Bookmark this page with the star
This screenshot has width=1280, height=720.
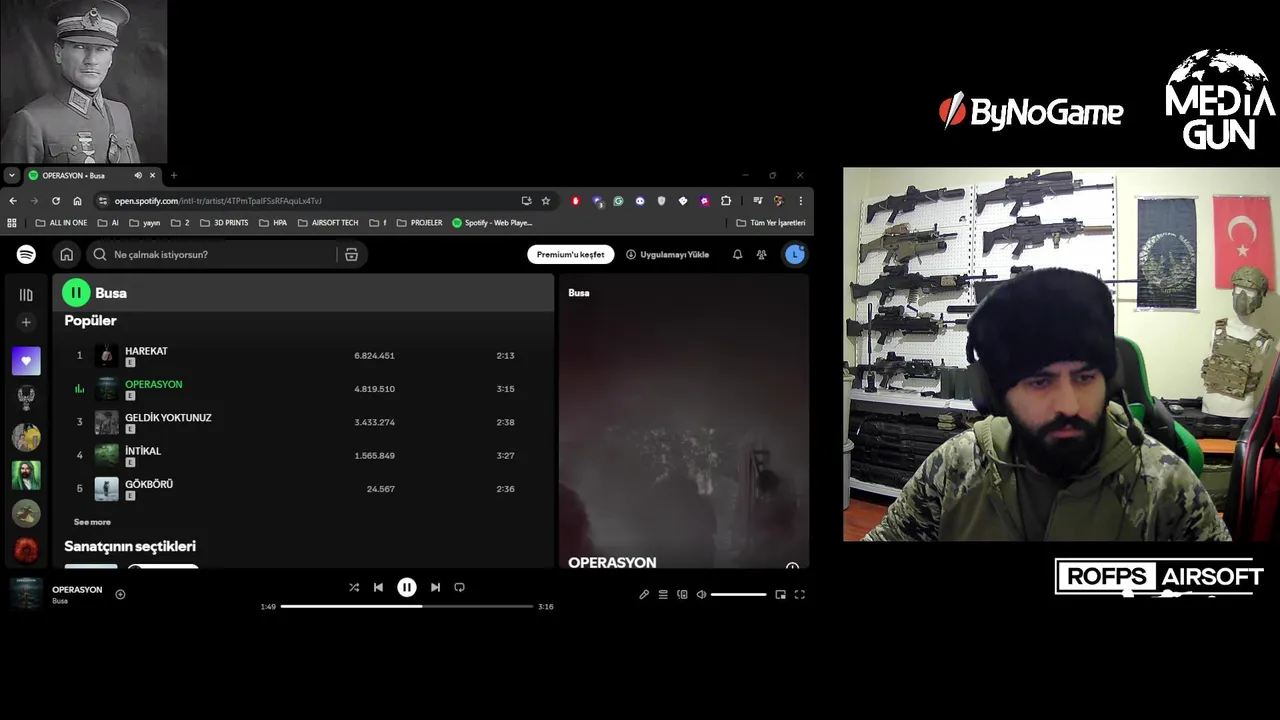tap(545, 200)
